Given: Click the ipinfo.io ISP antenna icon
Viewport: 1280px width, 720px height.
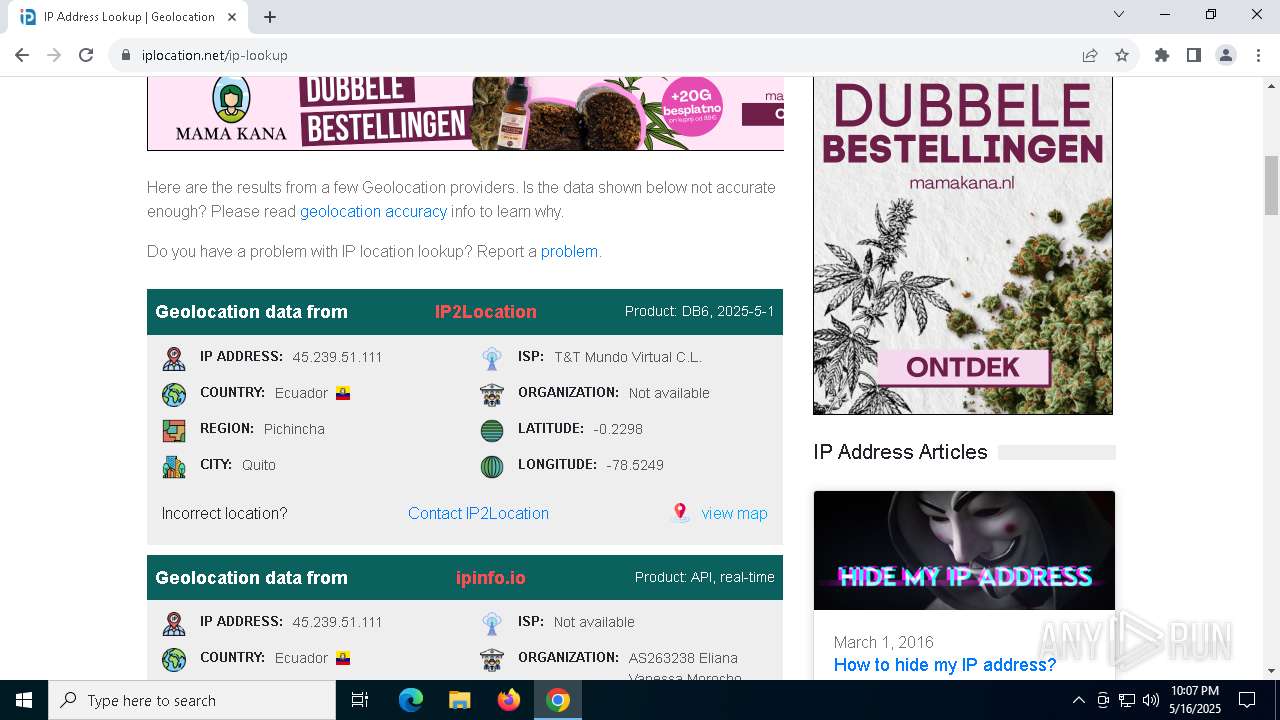Looking at the screenshot, I should [491, 623].
